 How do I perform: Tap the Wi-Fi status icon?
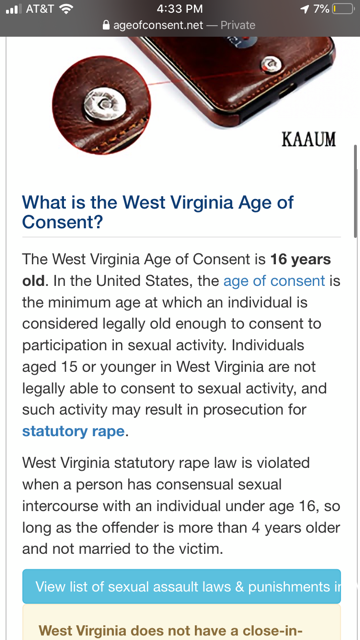click(x=65, y=9)
